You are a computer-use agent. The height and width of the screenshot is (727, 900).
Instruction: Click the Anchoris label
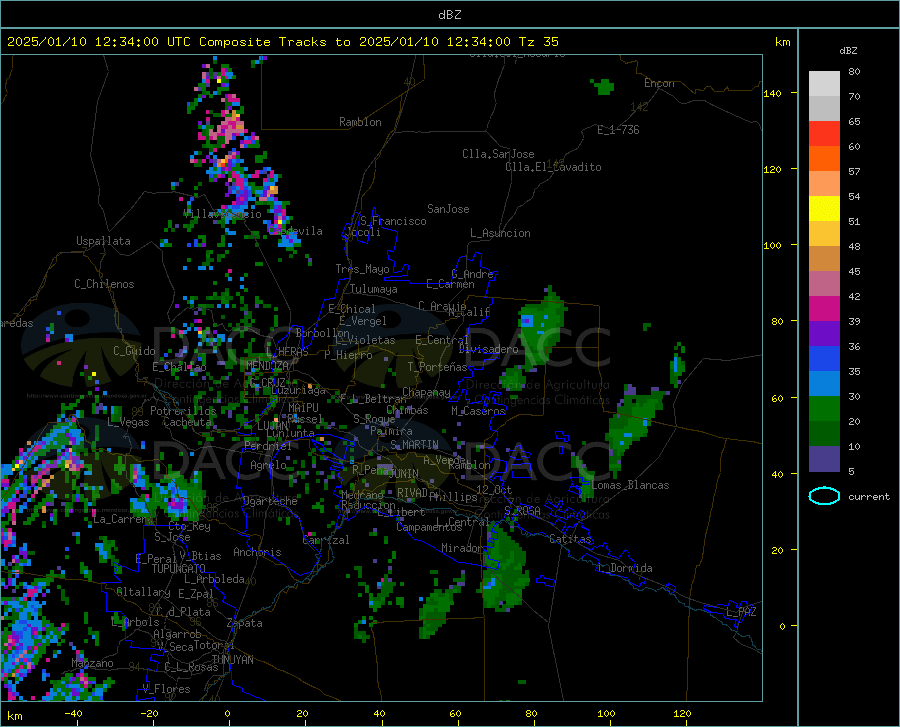257,552
